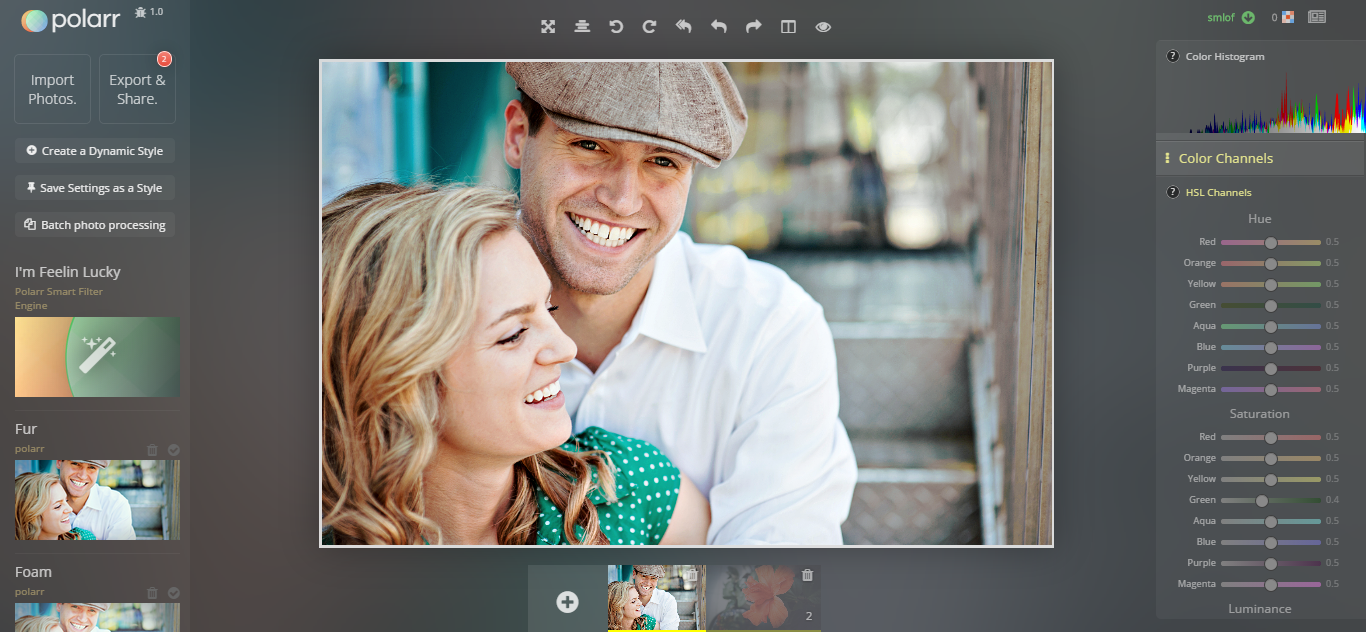Delete the flower photo from the filmstrip
The height and width of the screenshot is (632, 1366).
tap(808, 575)
